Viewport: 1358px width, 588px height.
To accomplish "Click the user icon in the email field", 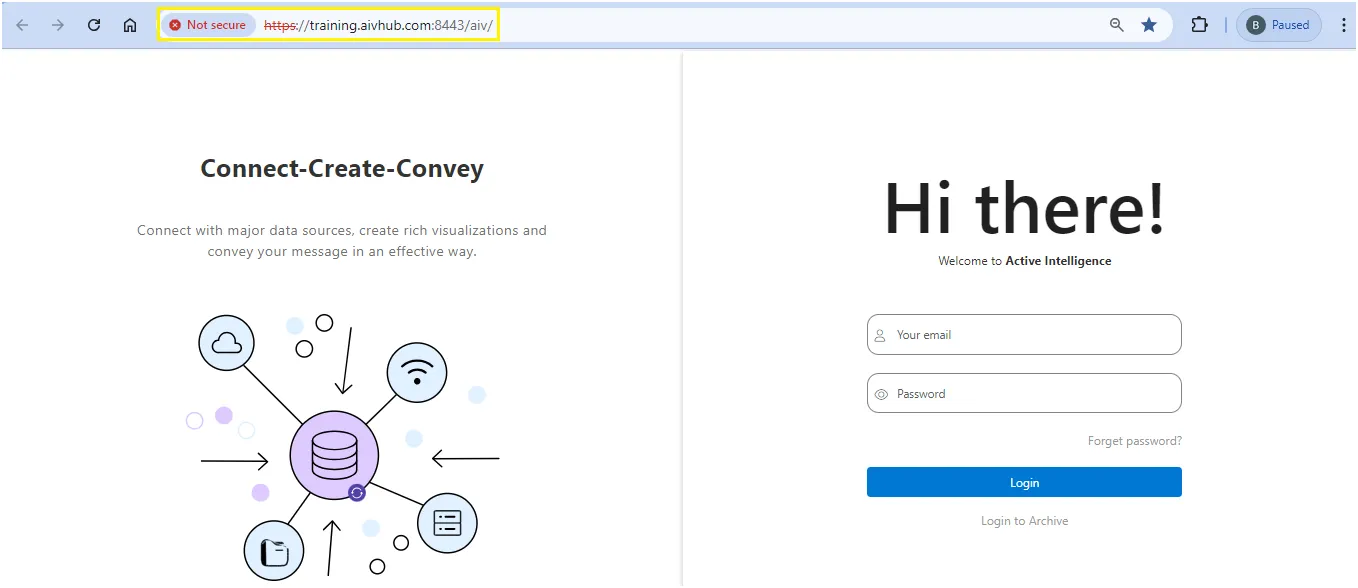I will (880, 336).
